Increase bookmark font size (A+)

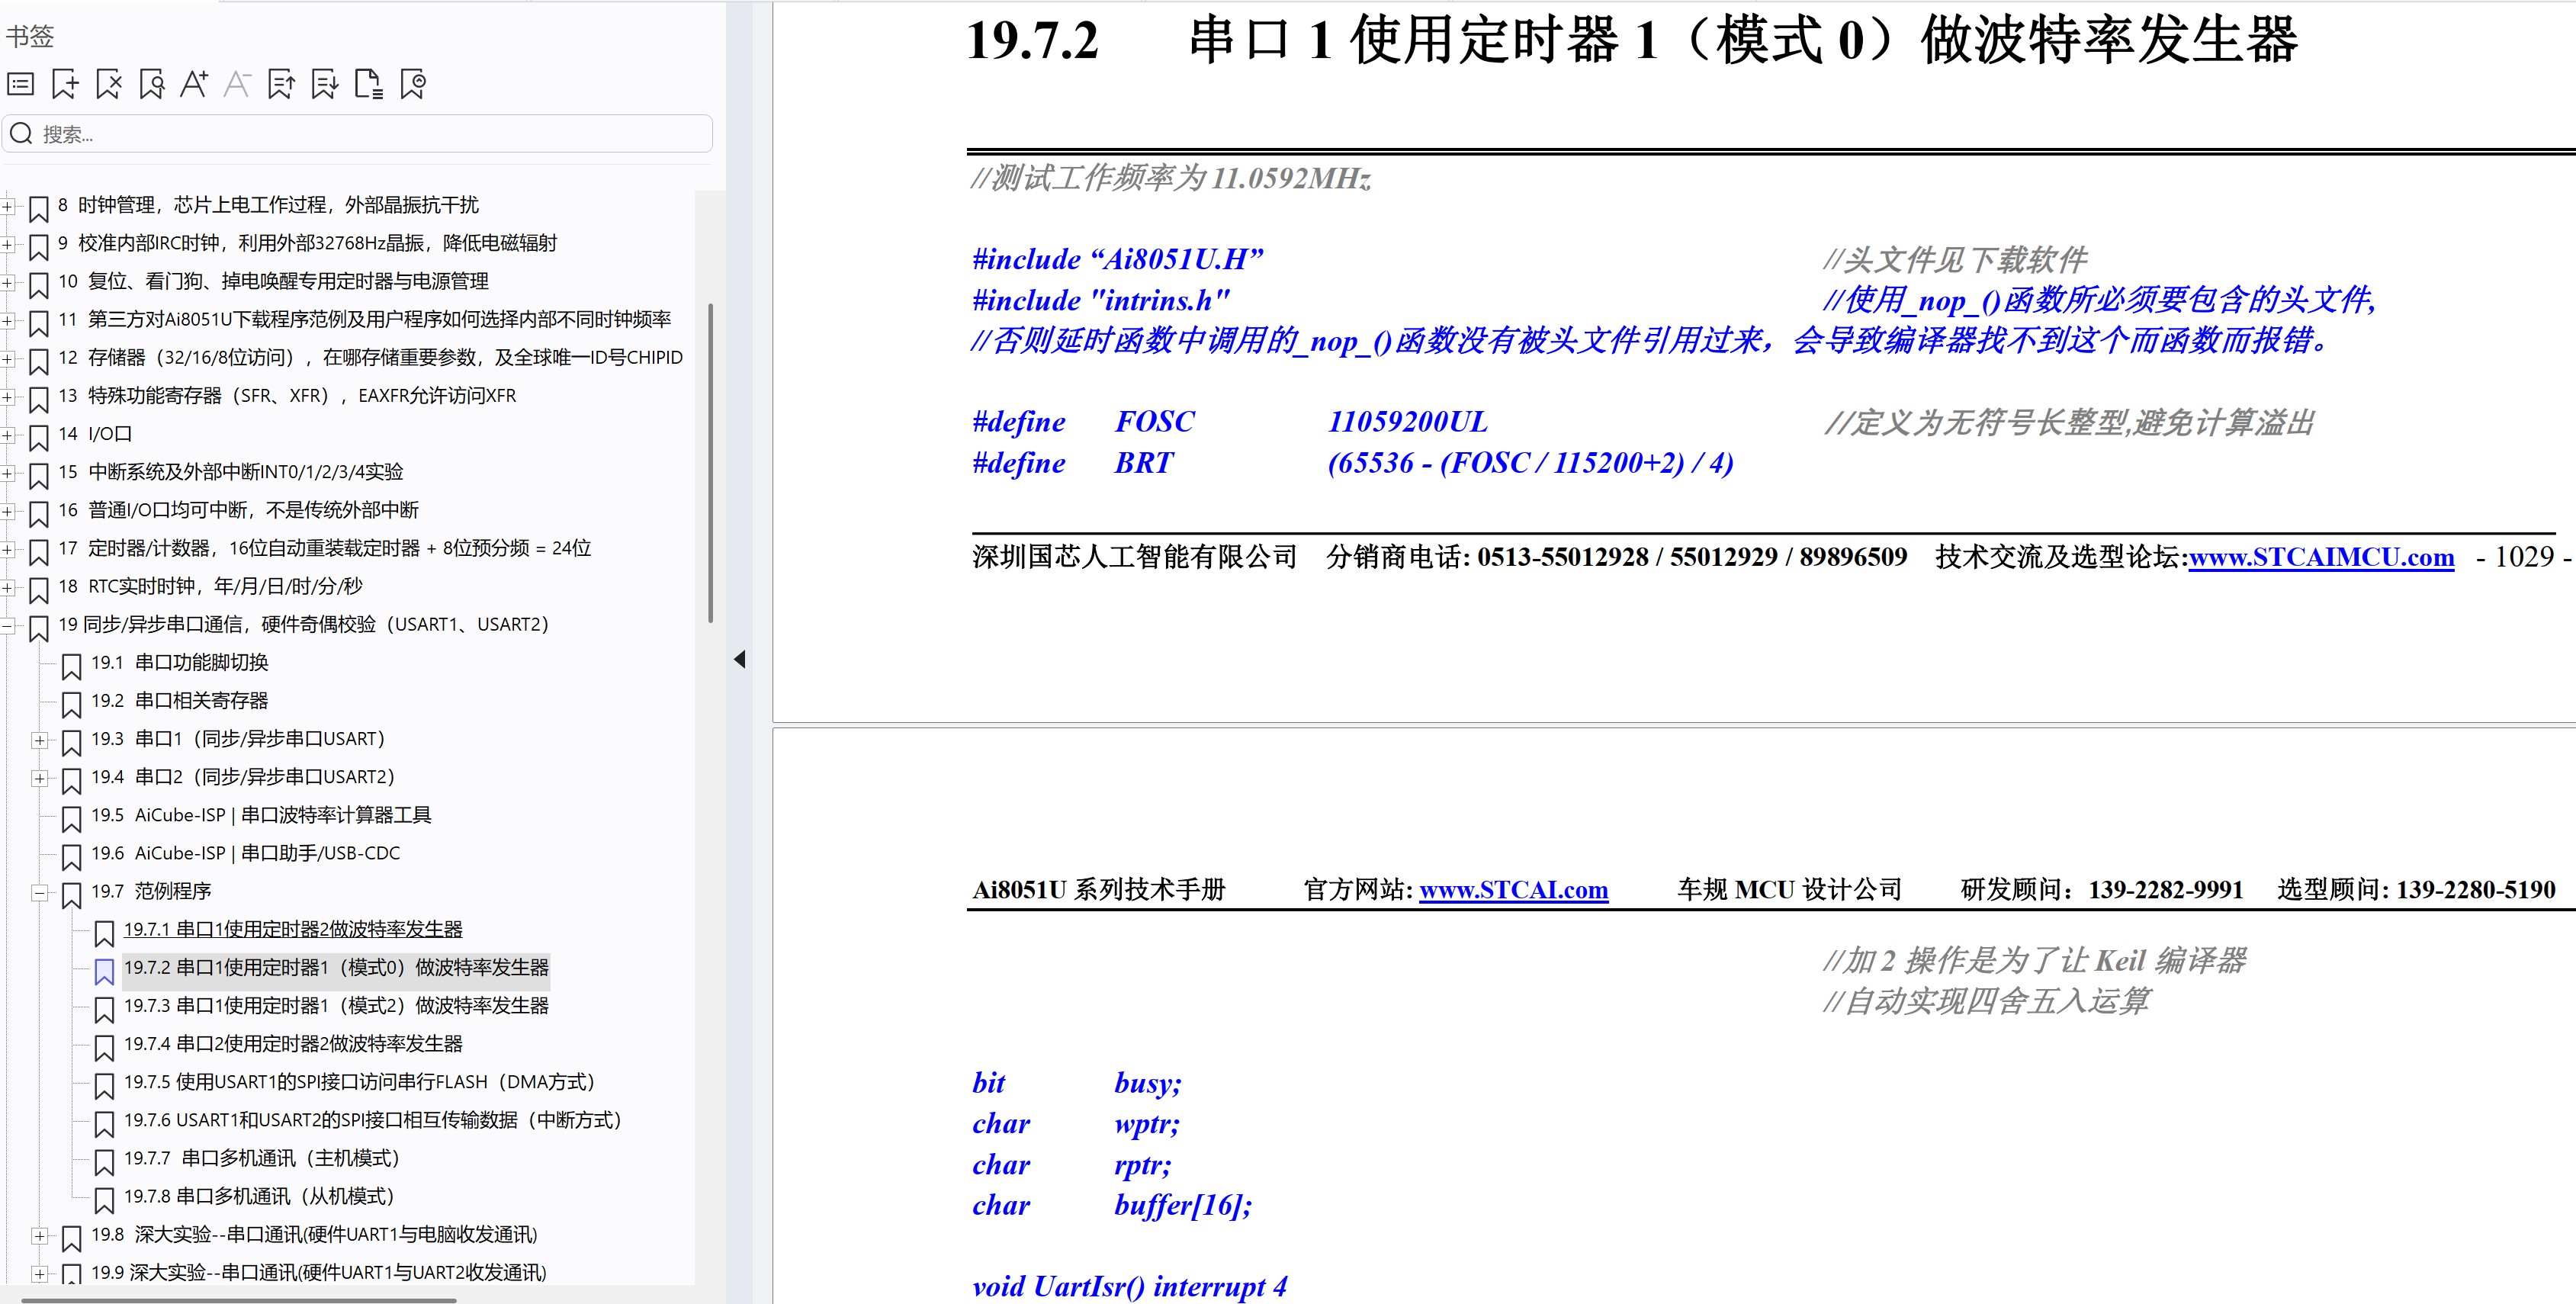[x=194, y=84]
